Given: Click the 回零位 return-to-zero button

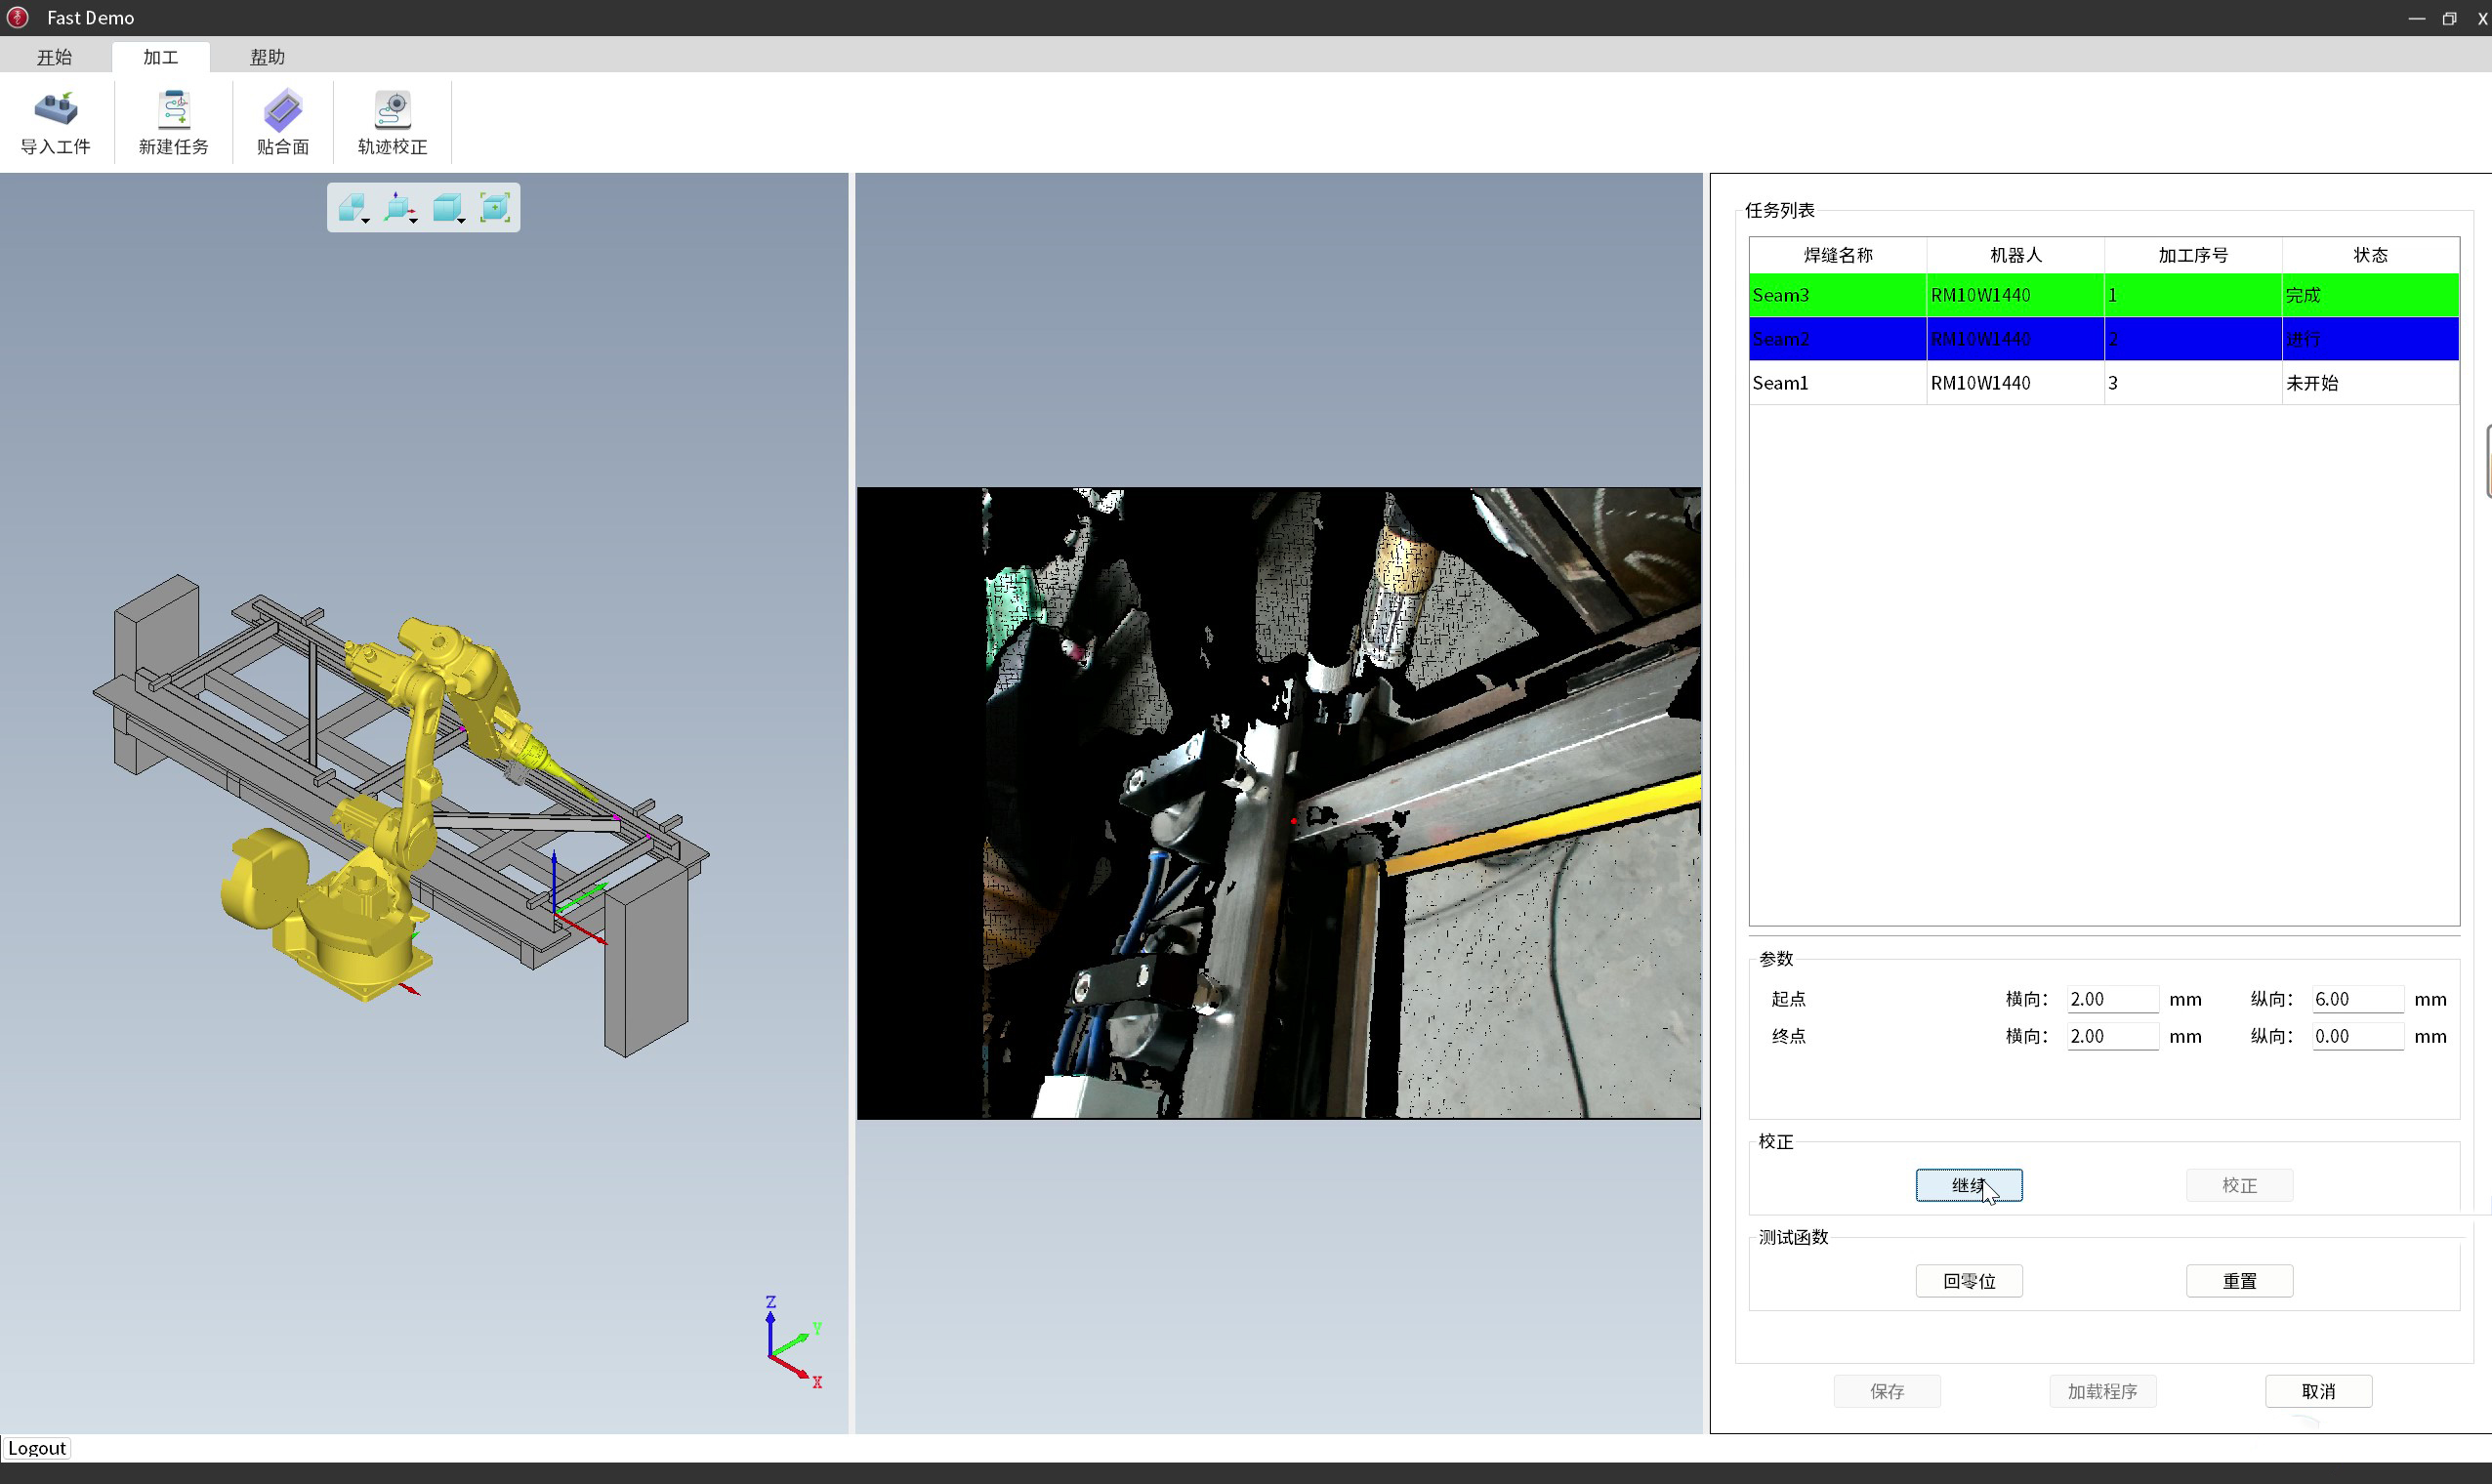Looking at the screenshot, I should pyautogui.click(x=1969, y=1281).
